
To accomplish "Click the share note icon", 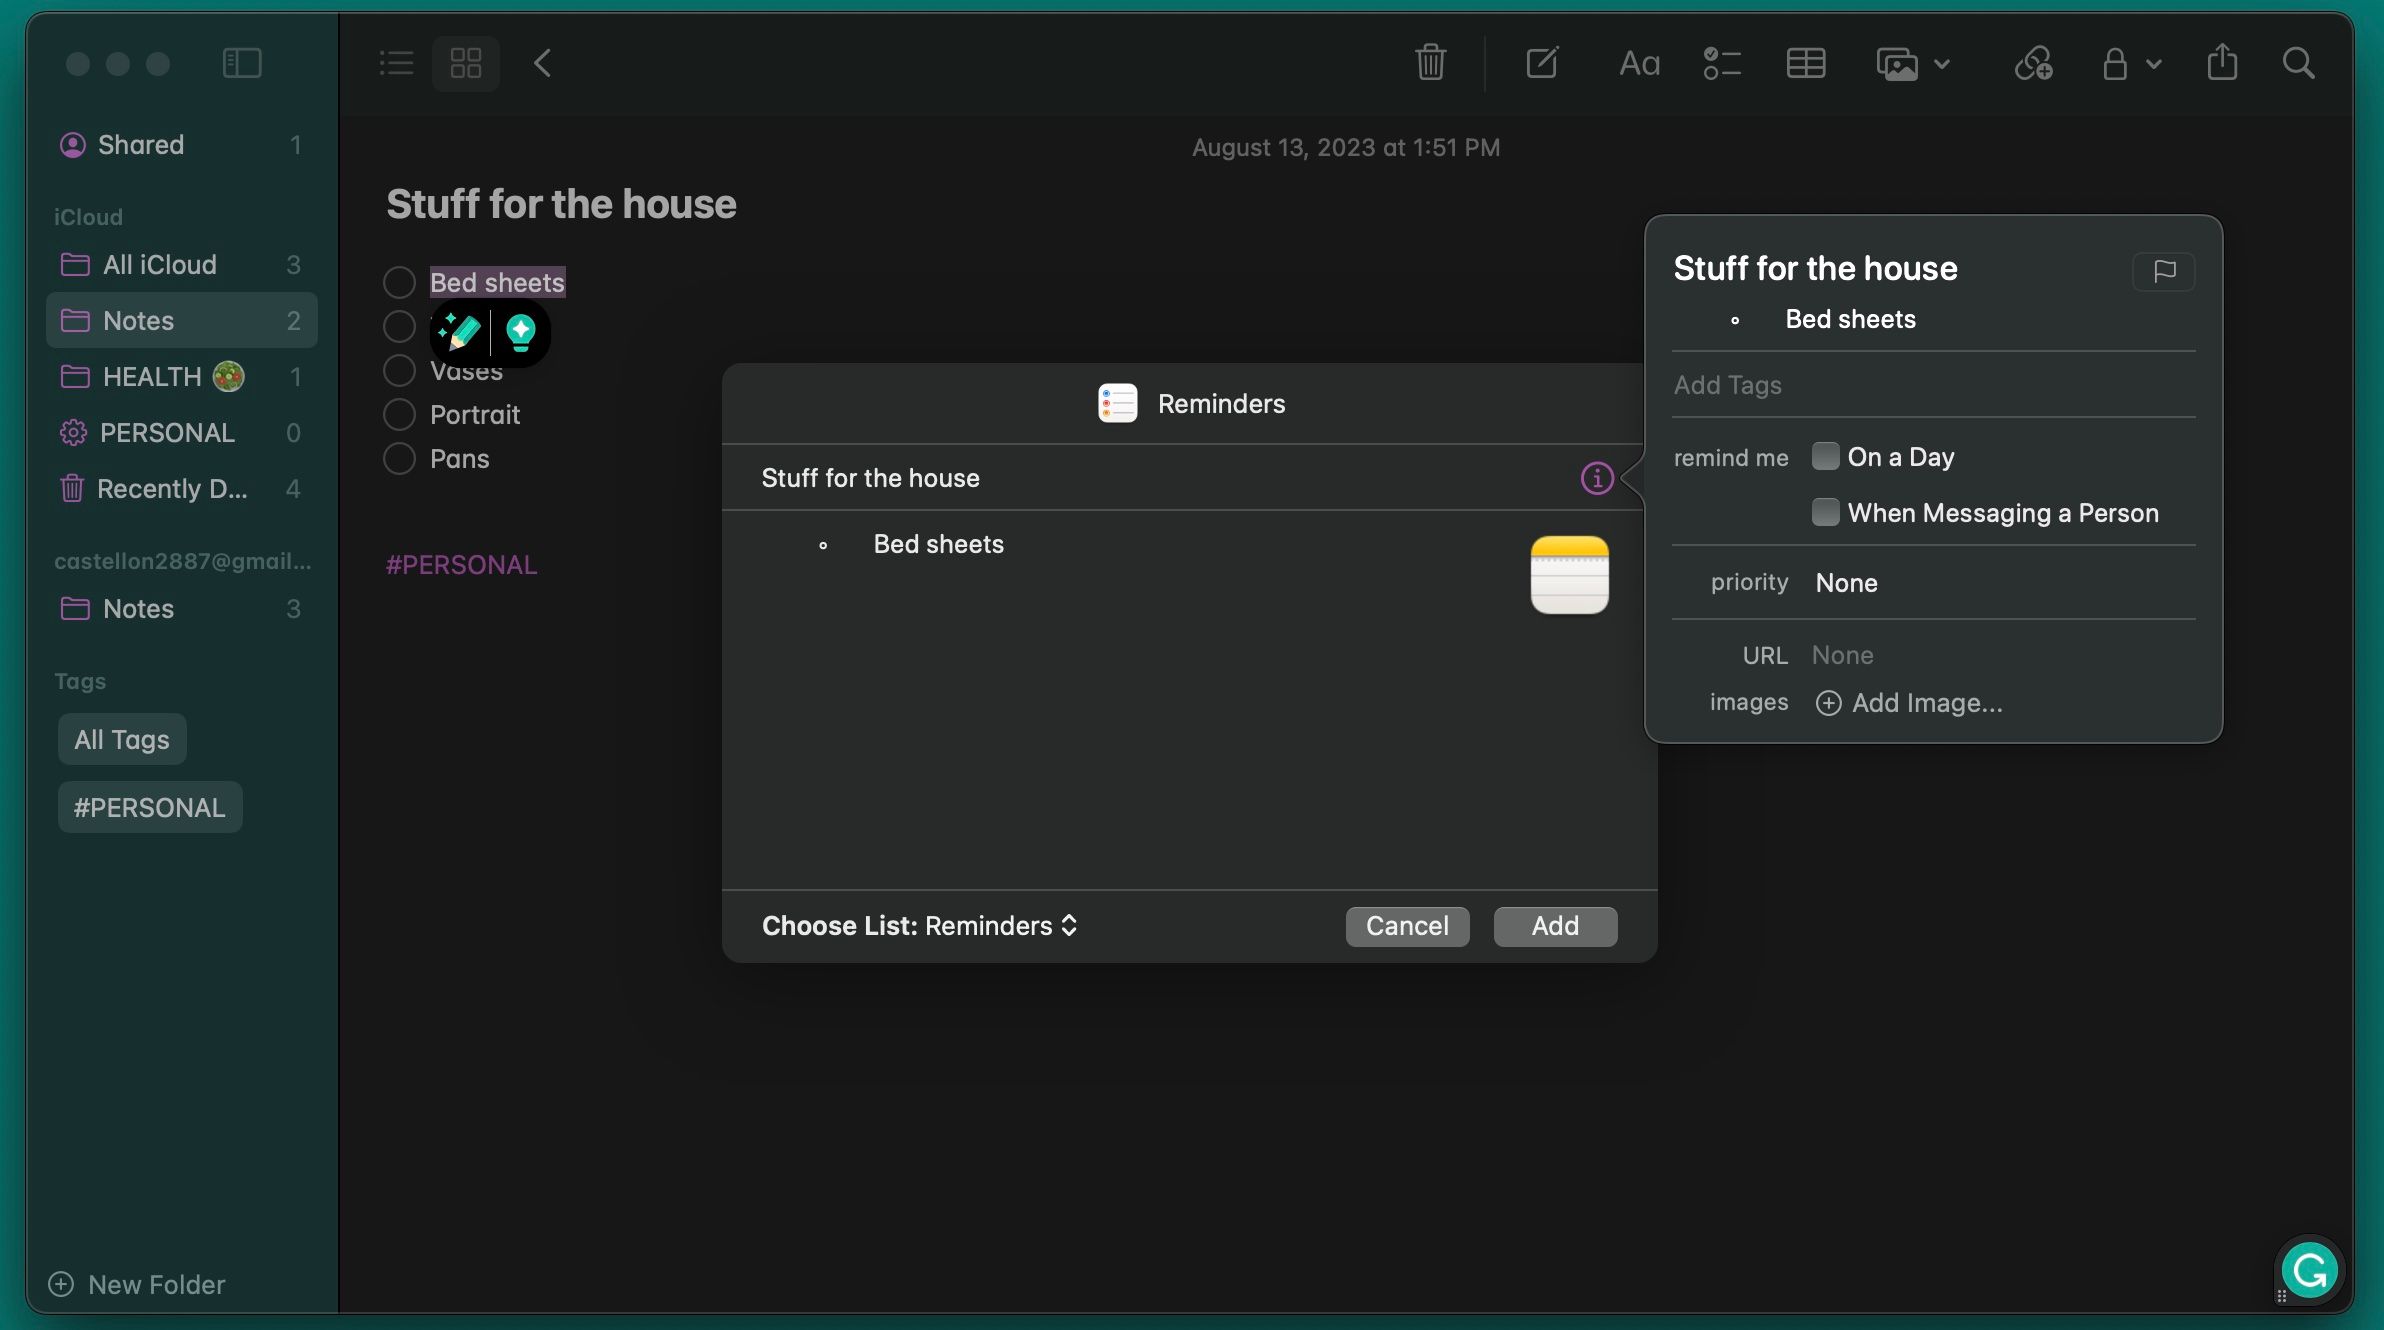I will pos(2222,63).
